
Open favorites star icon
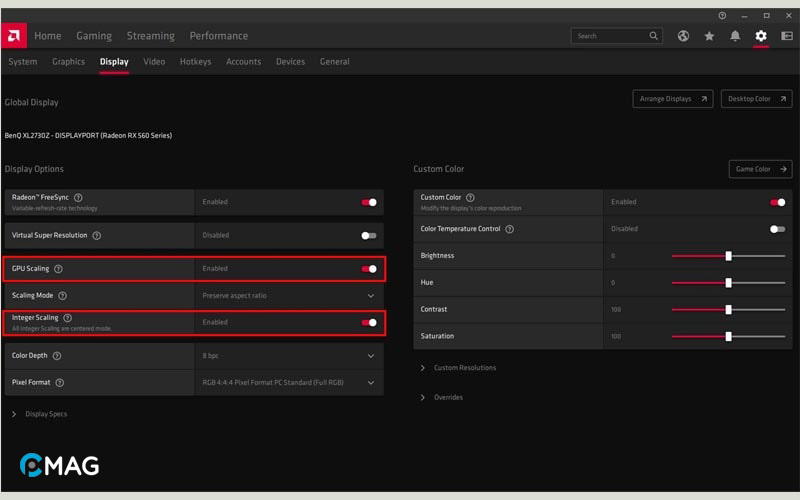(x=709, y=36)
